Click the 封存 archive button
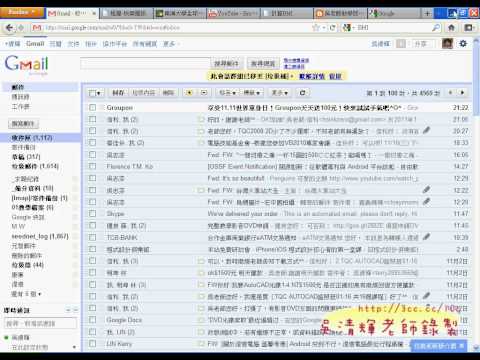This screenshot has height=360, width=480. 118,93
